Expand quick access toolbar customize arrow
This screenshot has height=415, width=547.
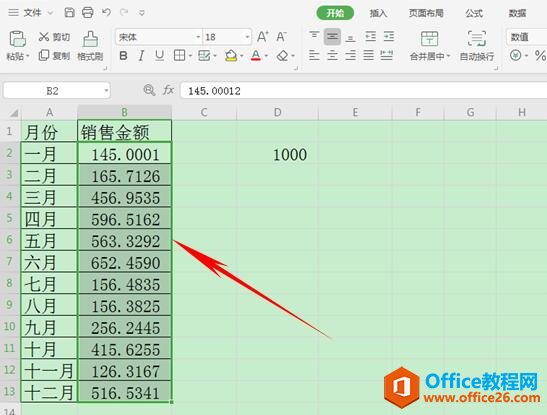[x=142, y=13]
